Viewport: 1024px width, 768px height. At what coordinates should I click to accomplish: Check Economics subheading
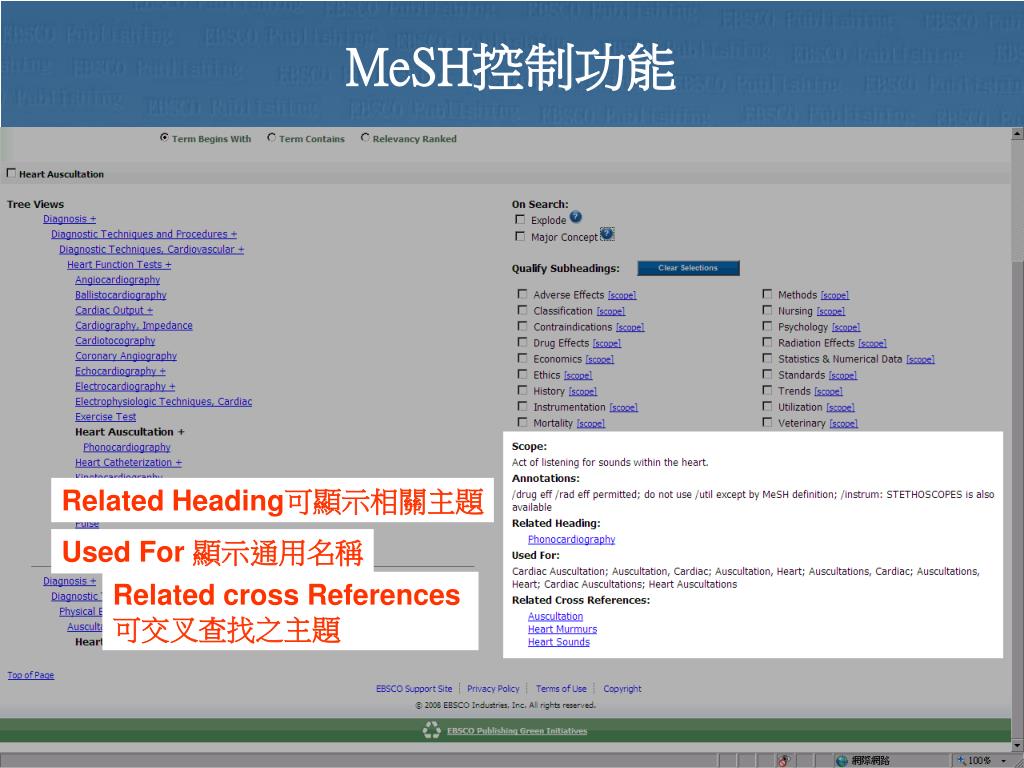tap(522, 358)
